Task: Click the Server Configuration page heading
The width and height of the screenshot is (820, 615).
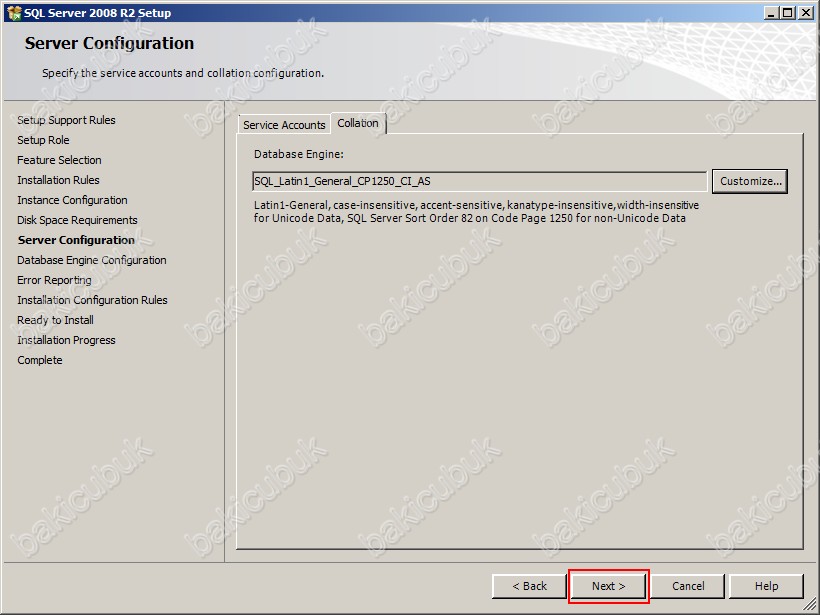Action: coord(109,43)
